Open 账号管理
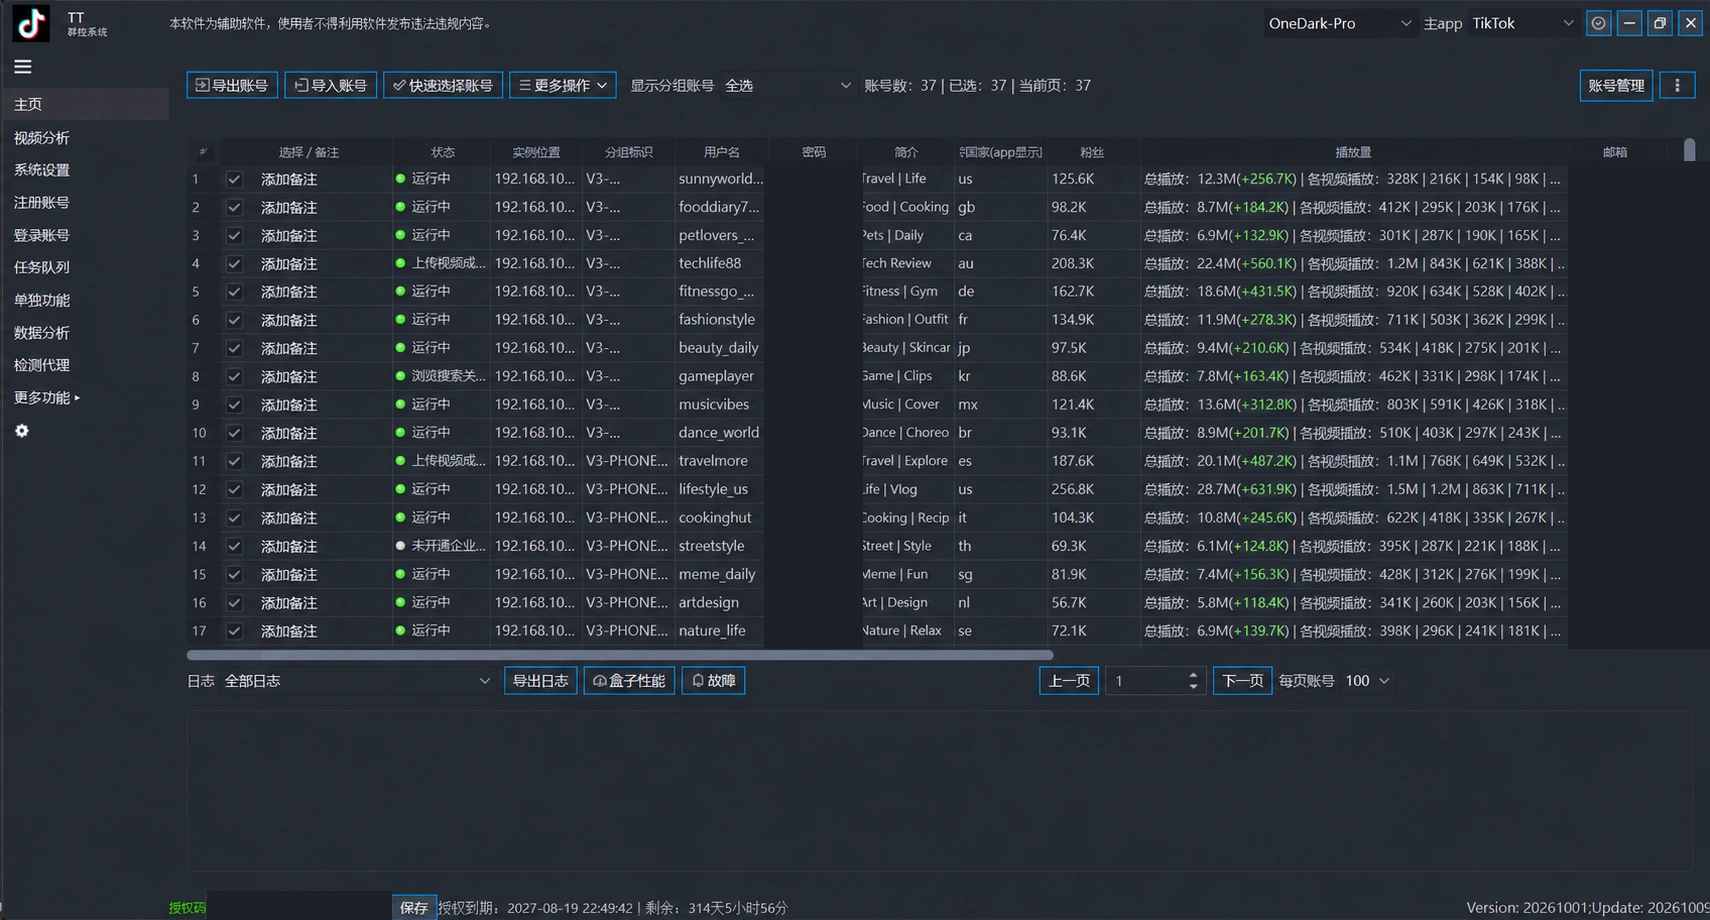The image size is (1710, 920). tap(1616, 86)
